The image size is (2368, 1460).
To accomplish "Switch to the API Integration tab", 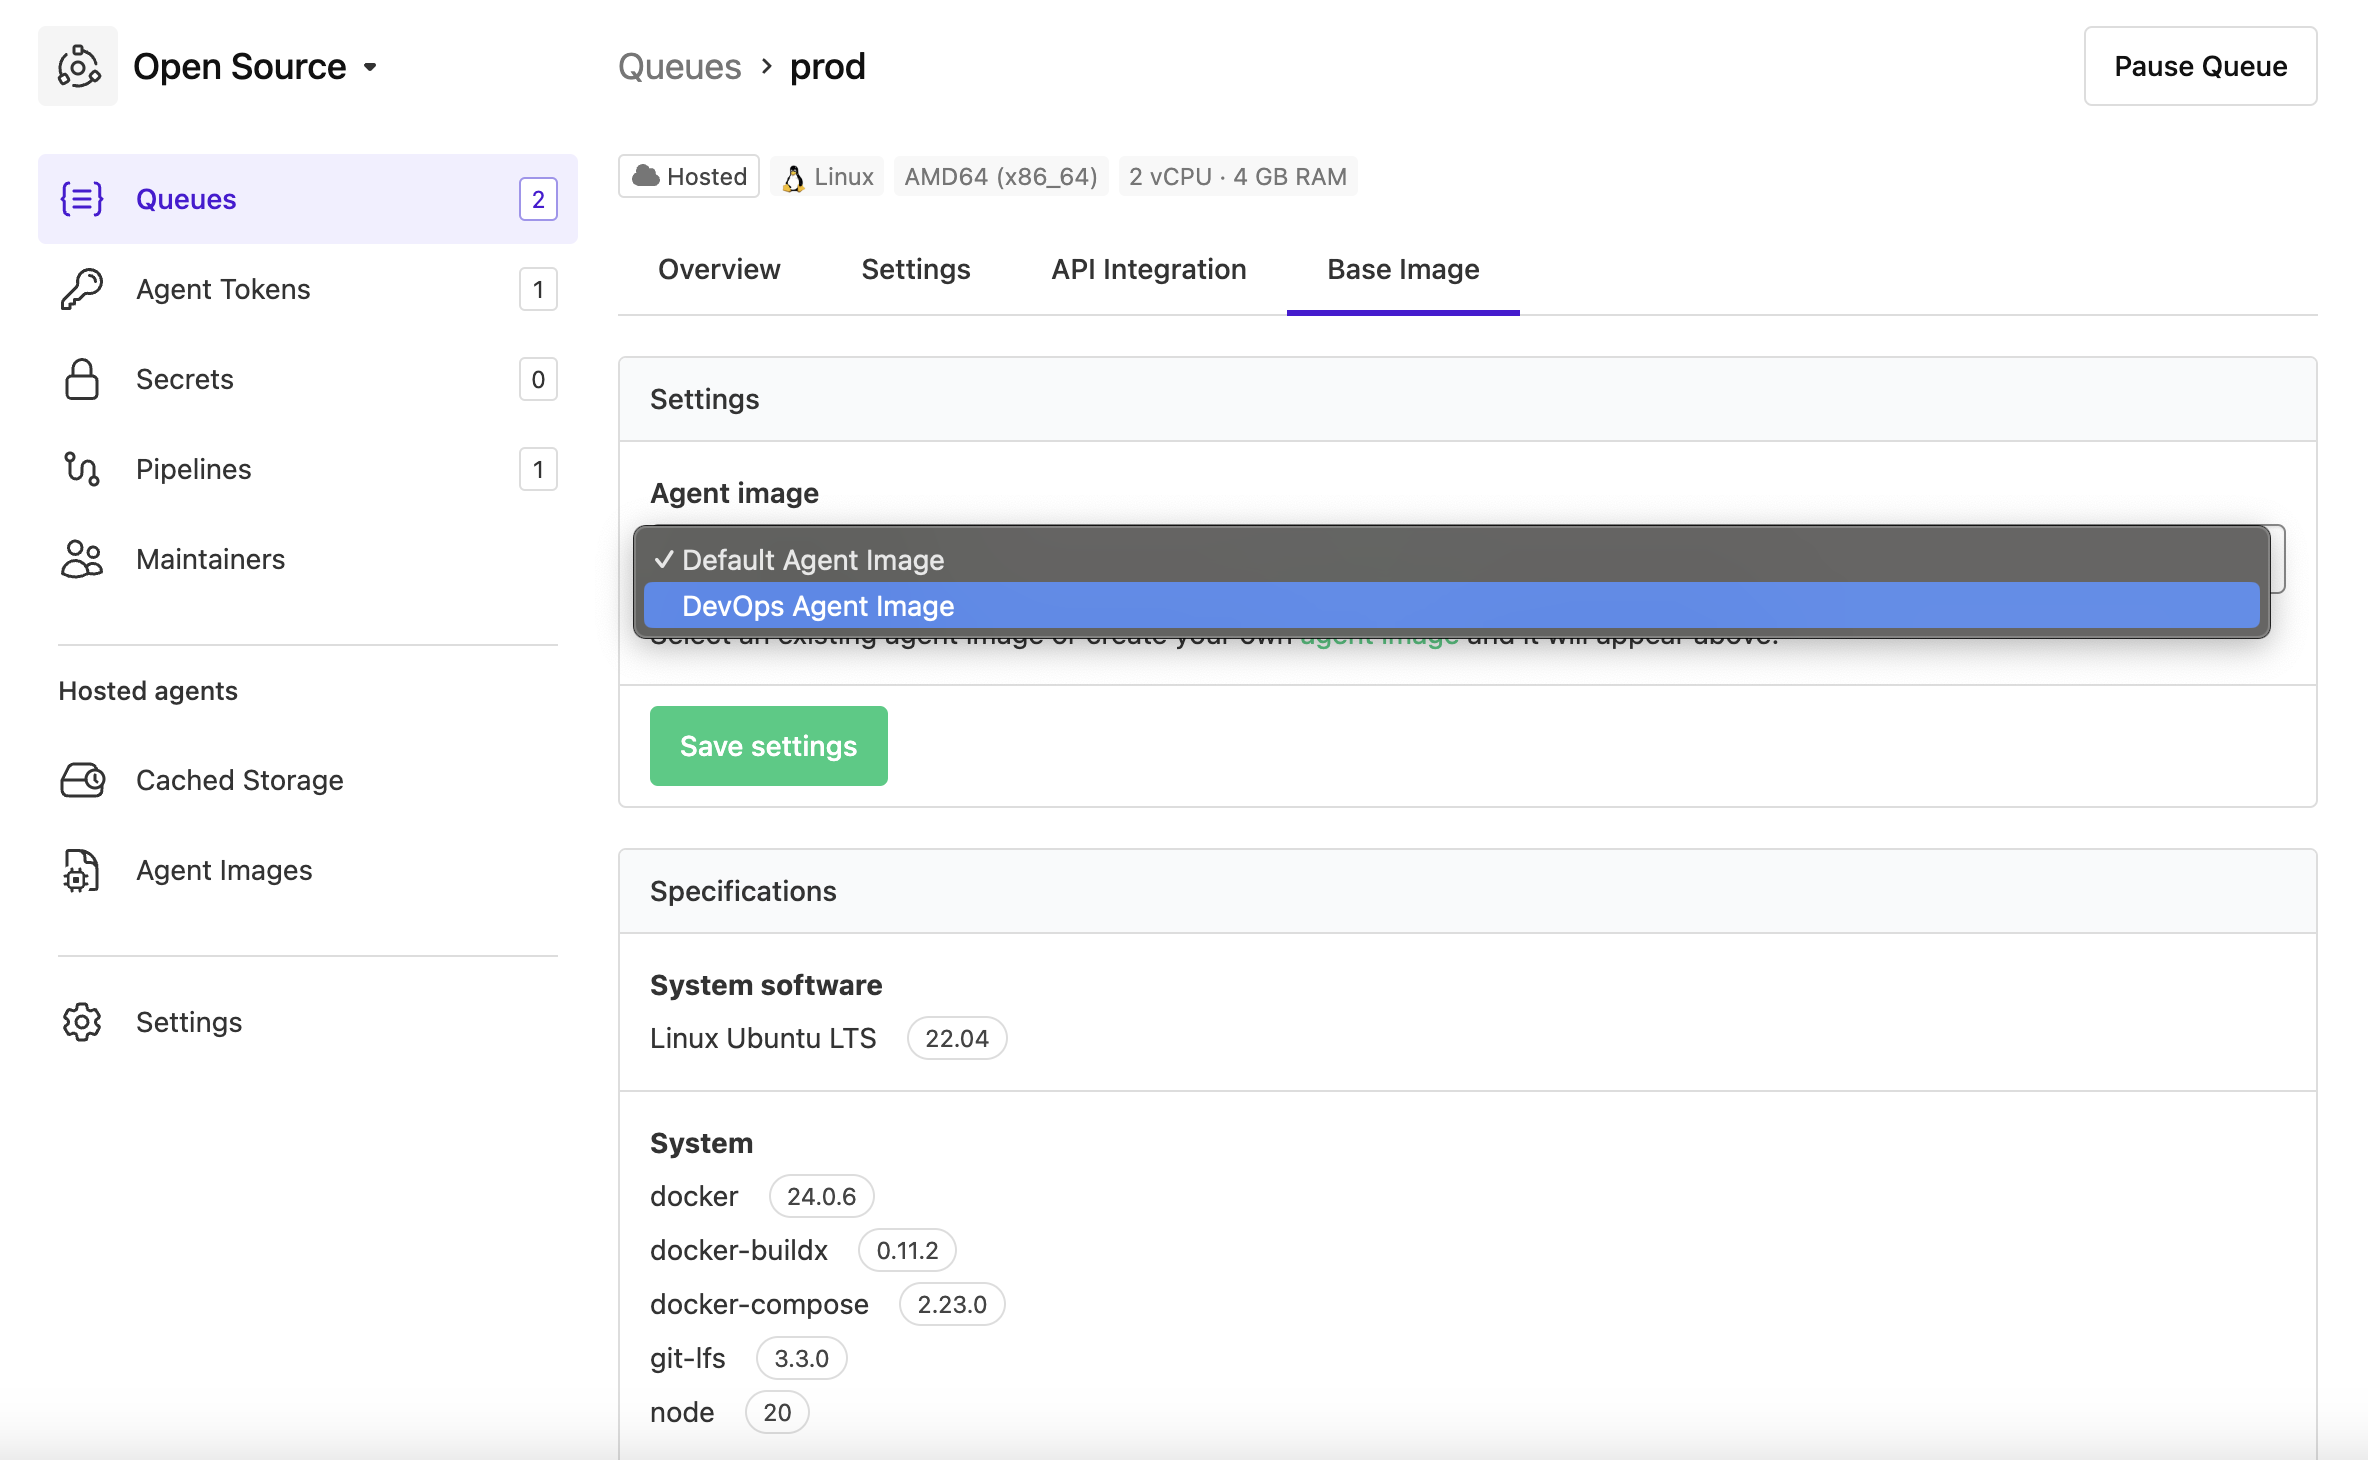I will point(1150,267).
